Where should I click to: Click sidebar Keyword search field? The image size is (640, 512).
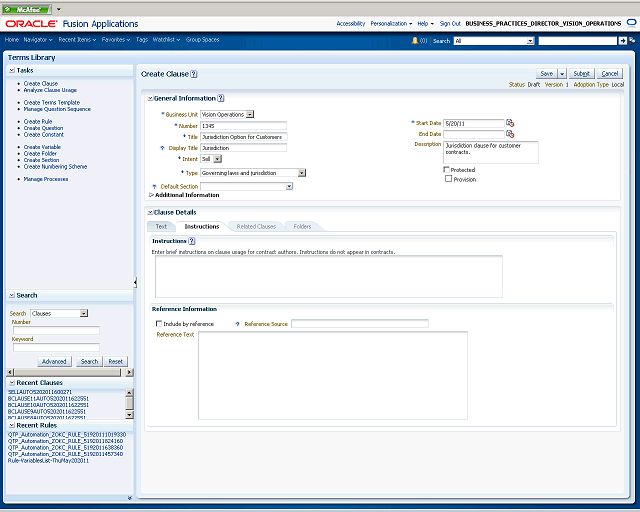56,347
